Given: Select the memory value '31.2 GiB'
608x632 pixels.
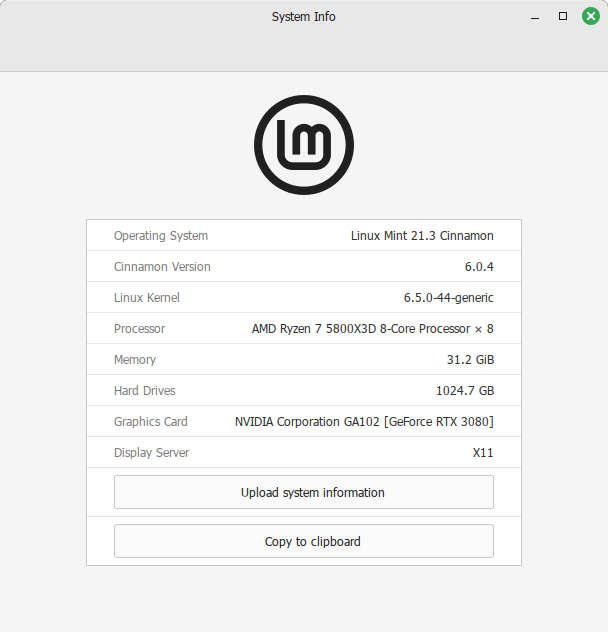Looking at the screenshot, I should pos(470,360).
